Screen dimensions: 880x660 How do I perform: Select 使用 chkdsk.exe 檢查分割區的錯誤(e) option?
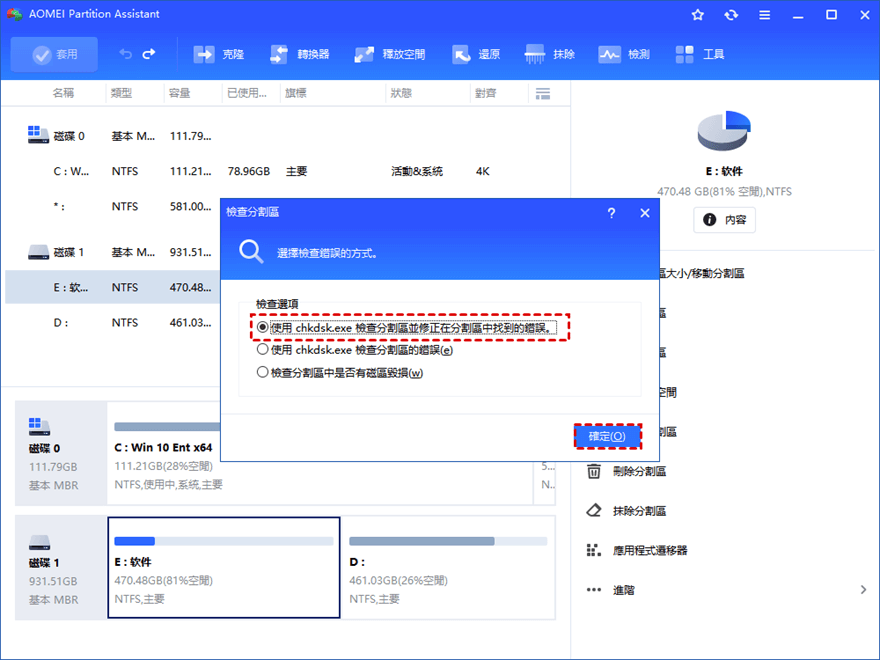tap(355, 350)
